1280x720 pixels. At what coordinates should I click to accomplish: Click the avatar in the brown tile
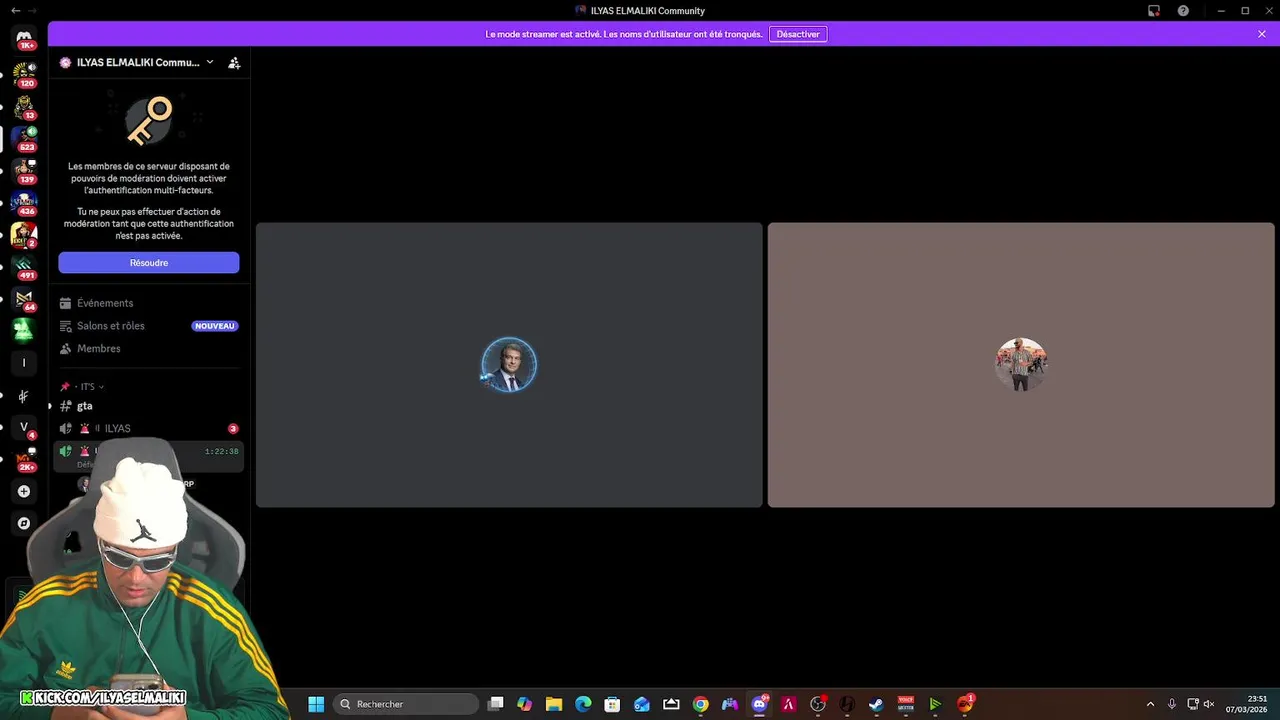coord(1021,364)
